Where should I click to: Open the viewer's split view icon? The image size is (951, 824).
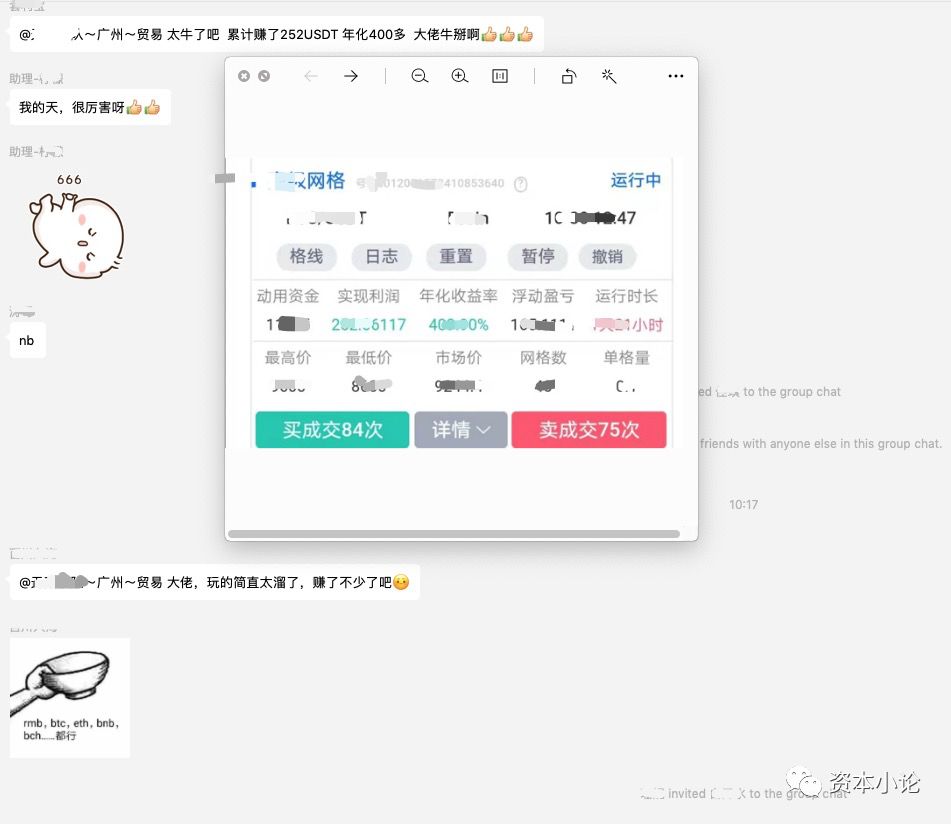point(499,75)
